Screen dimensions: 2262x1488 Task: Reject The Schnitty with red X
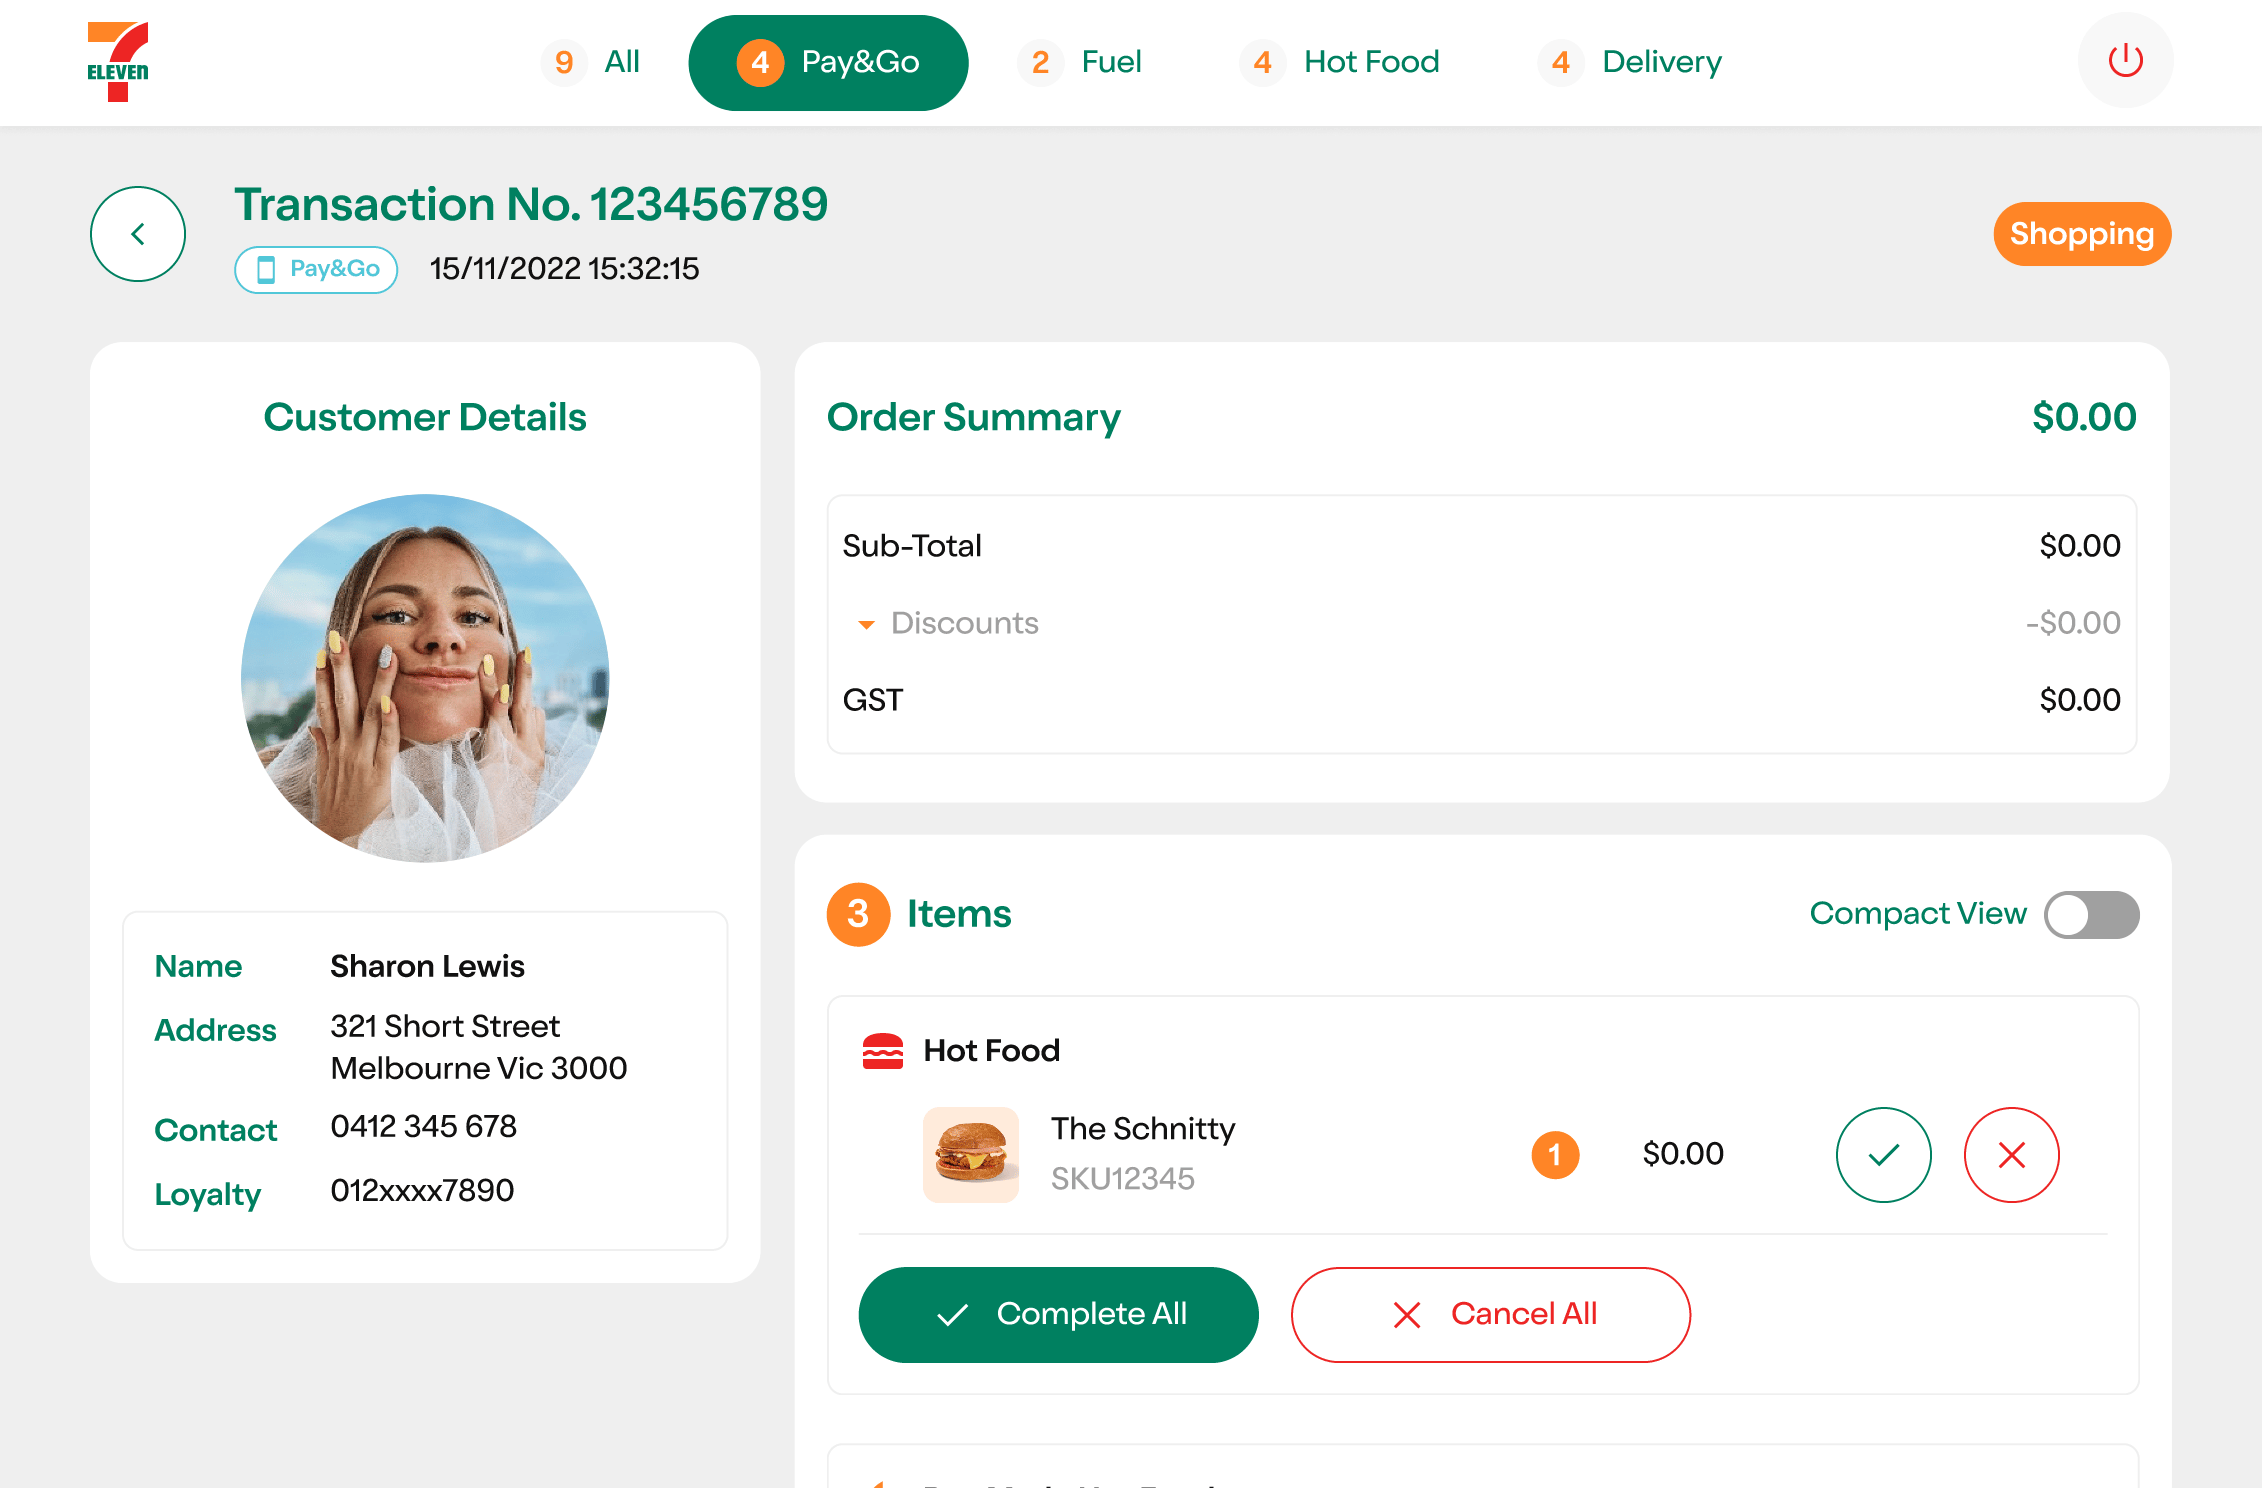coord(2011,1155)
